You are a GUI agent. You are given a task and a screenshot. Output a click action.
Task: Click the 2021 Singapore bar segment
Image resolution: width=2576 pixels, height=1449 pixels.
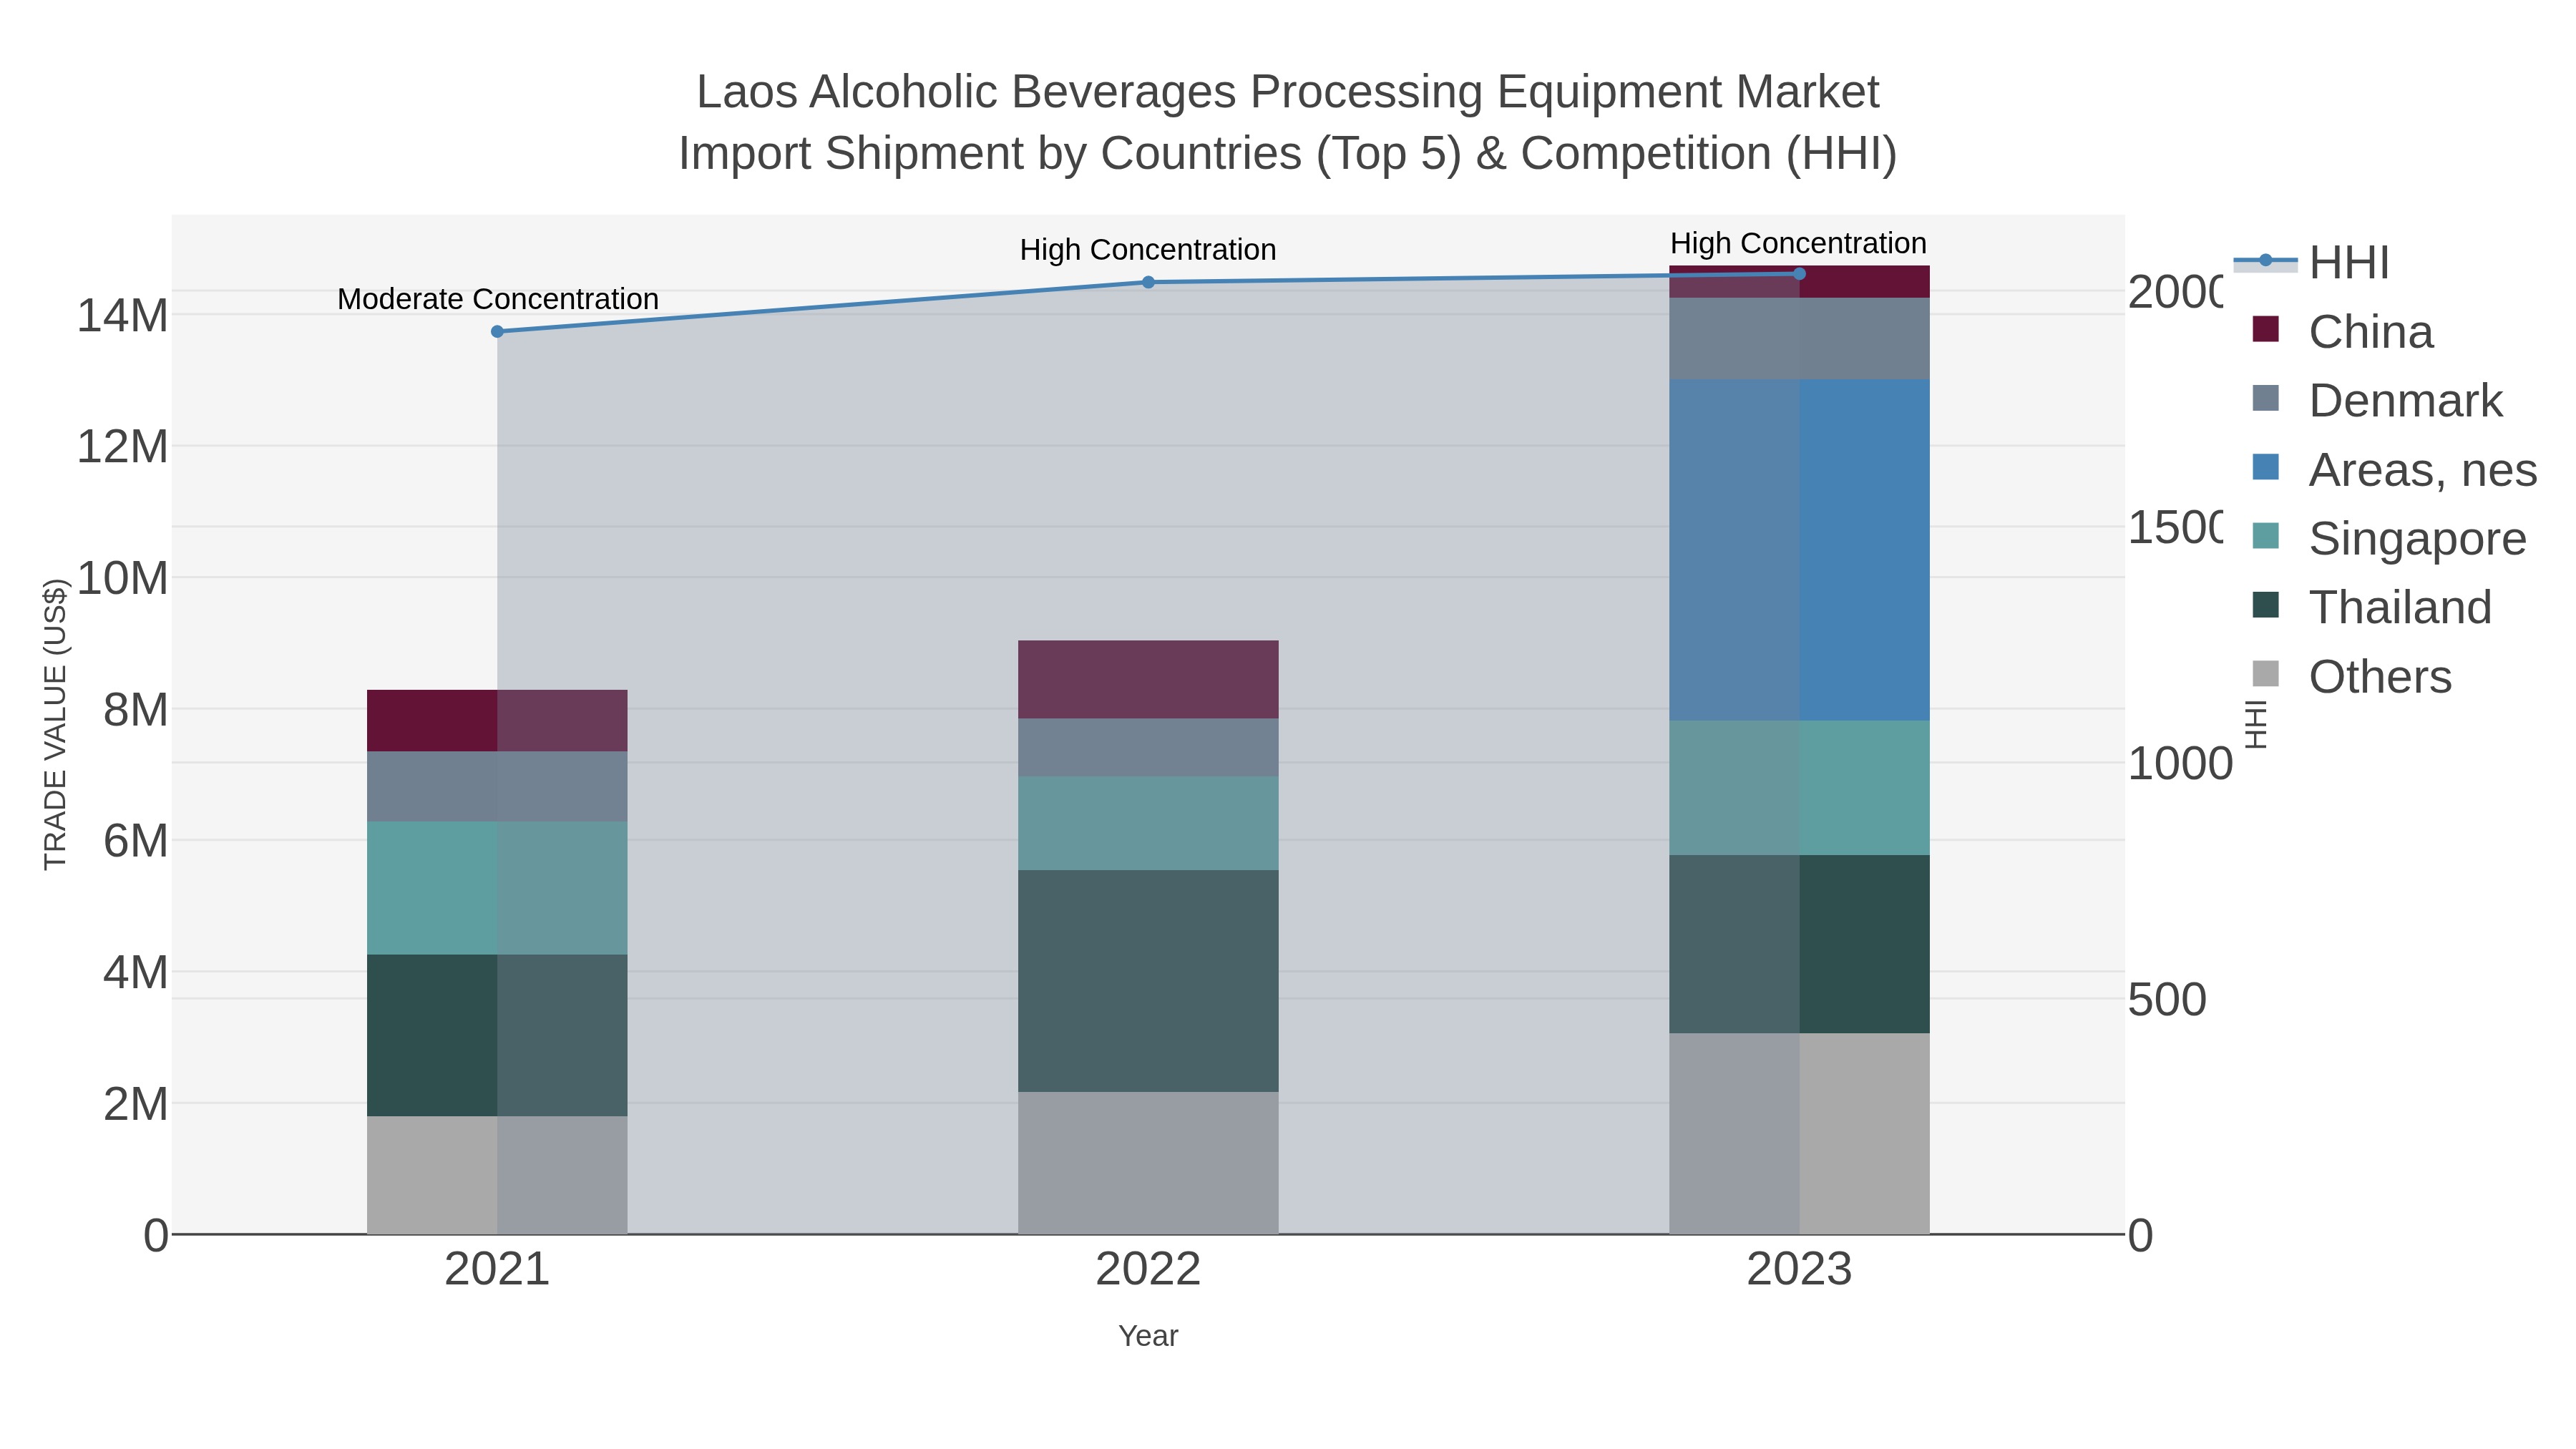click(x=497, y=888)
